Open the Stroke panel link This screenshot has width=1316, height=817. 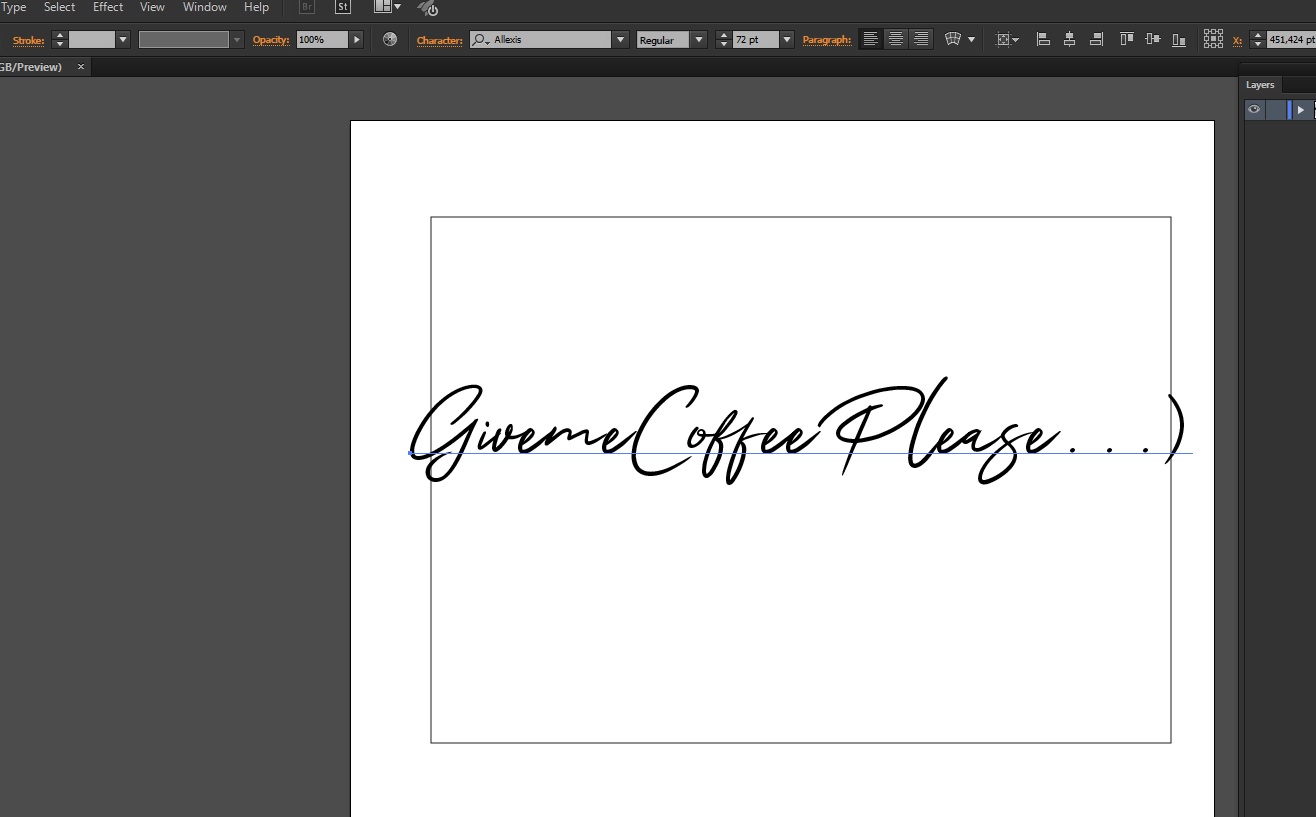coord(28,40)
